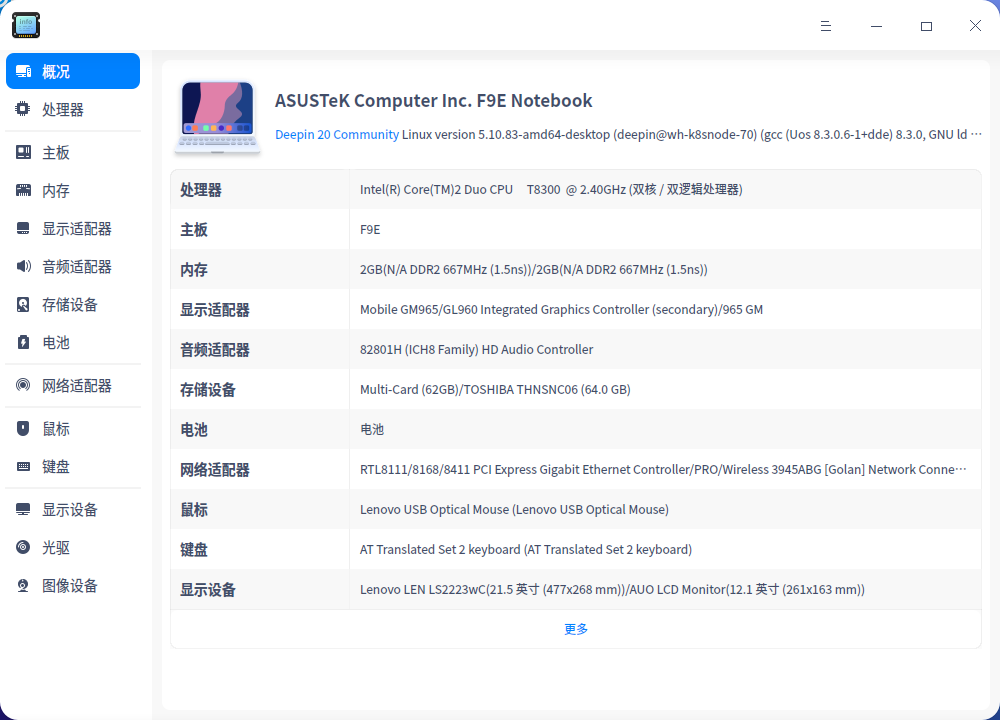Click the 图像设备 camera device icon
Screen dimensions: 1000x720
22,585
